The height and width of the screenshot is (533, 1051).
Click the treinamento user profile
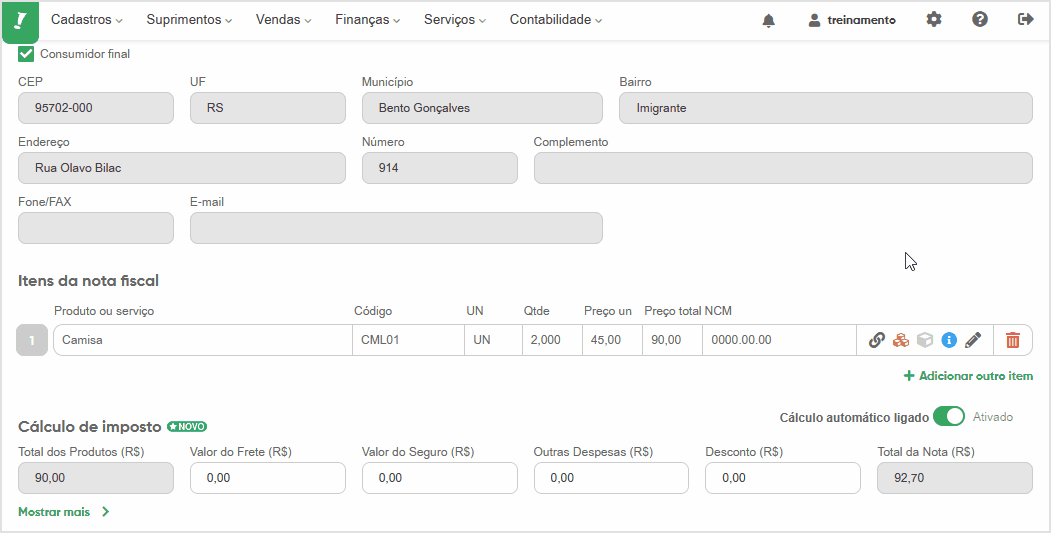coord(852,20)
